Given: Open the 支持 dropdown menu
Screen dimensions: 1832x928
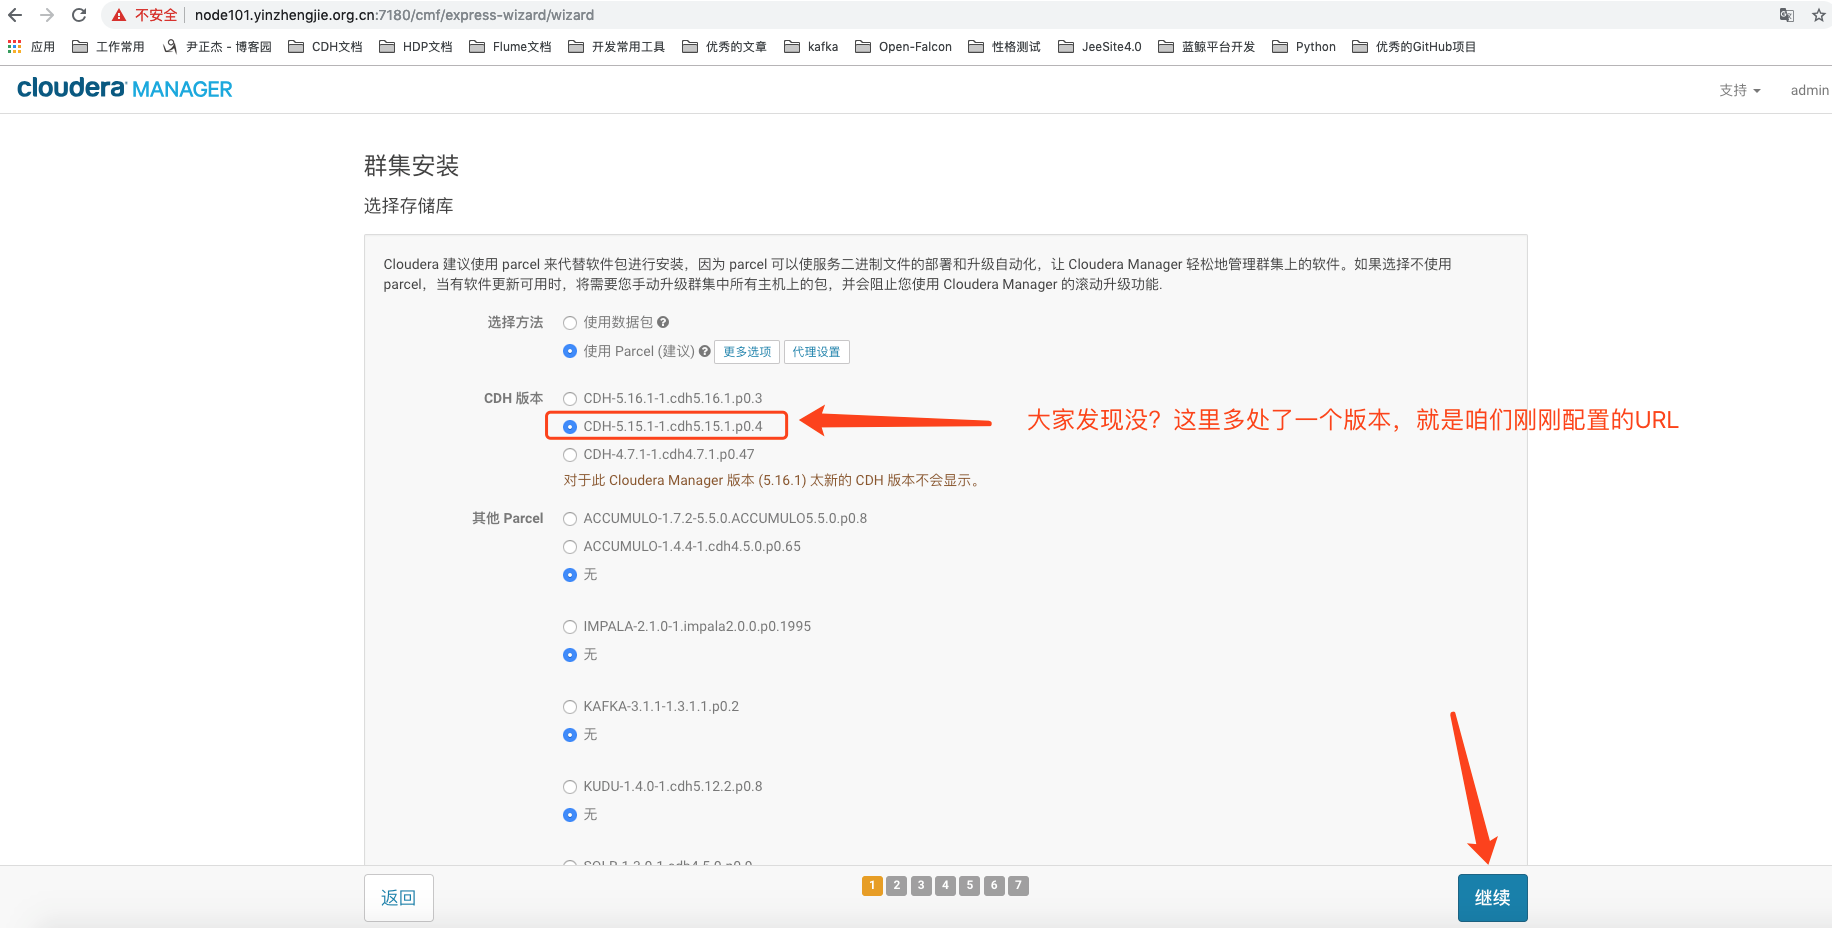Looking at the screenshot, I should point(1740,90).
